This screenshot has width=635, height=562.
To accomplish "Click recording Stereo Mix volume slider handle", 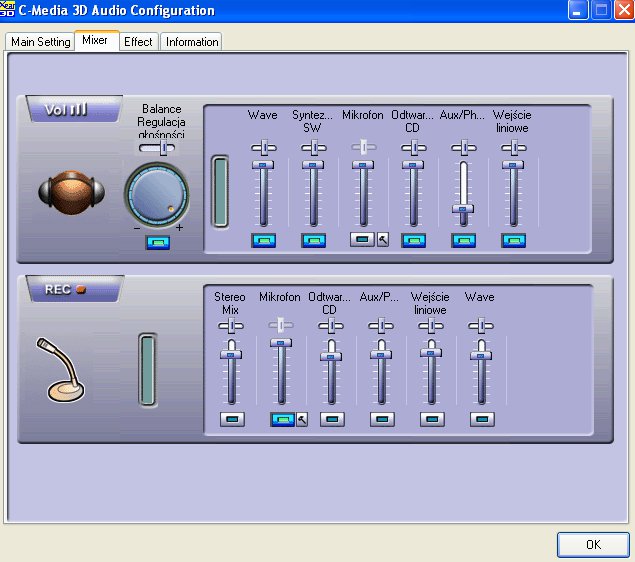I will 231,355.
